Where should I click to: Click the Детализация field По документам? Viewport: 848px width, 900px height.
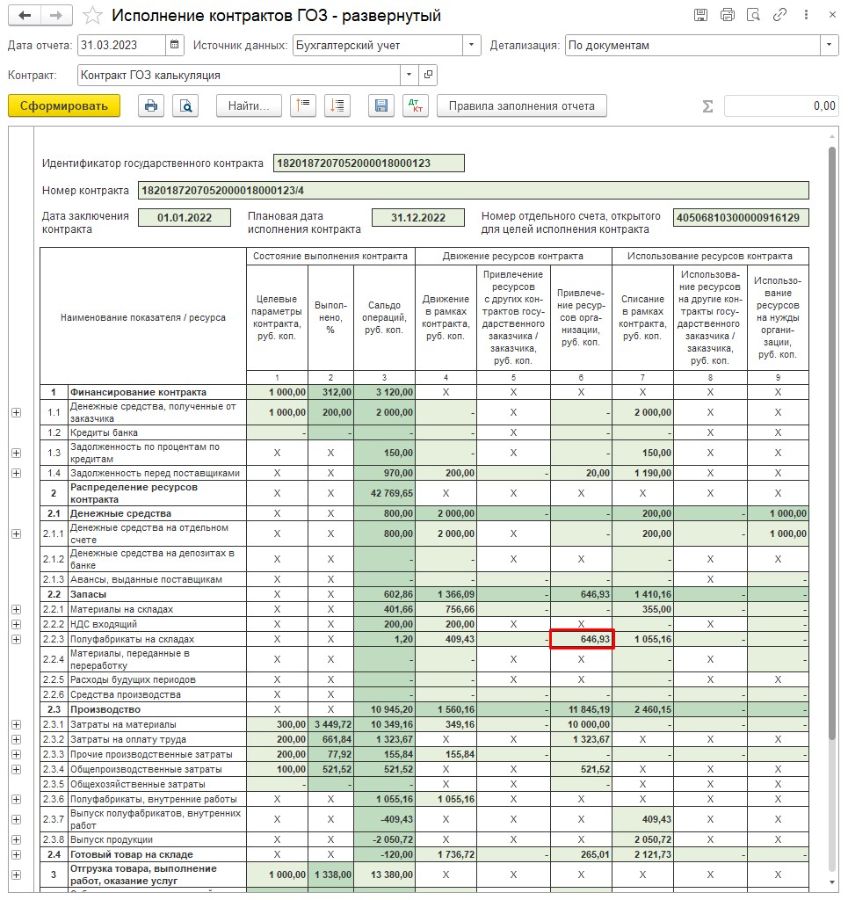coord(692,45)
